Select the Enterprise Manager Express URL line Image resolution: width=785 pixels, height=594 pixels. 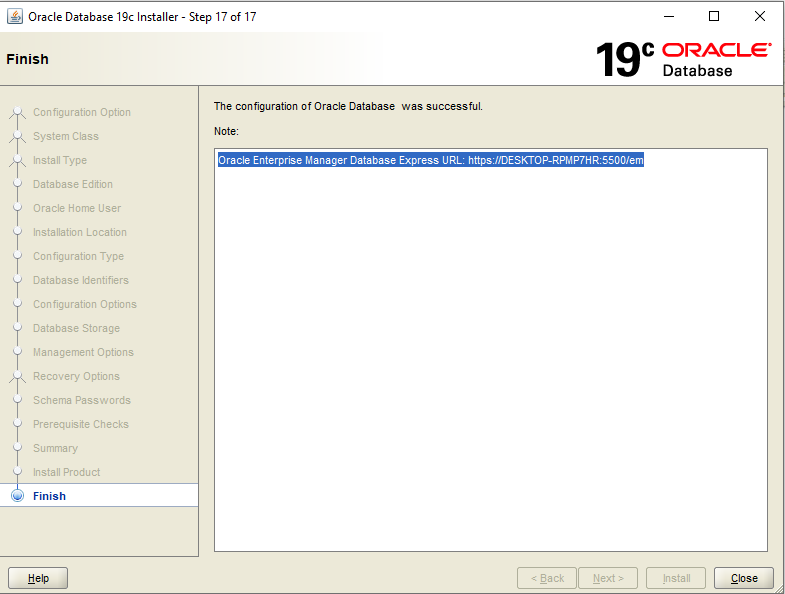point(431,160)
